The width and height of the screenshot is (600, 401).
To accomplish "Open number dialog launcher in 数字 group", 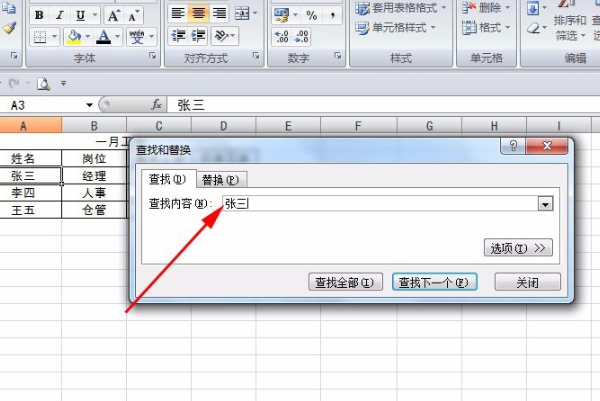I will 338,56.
